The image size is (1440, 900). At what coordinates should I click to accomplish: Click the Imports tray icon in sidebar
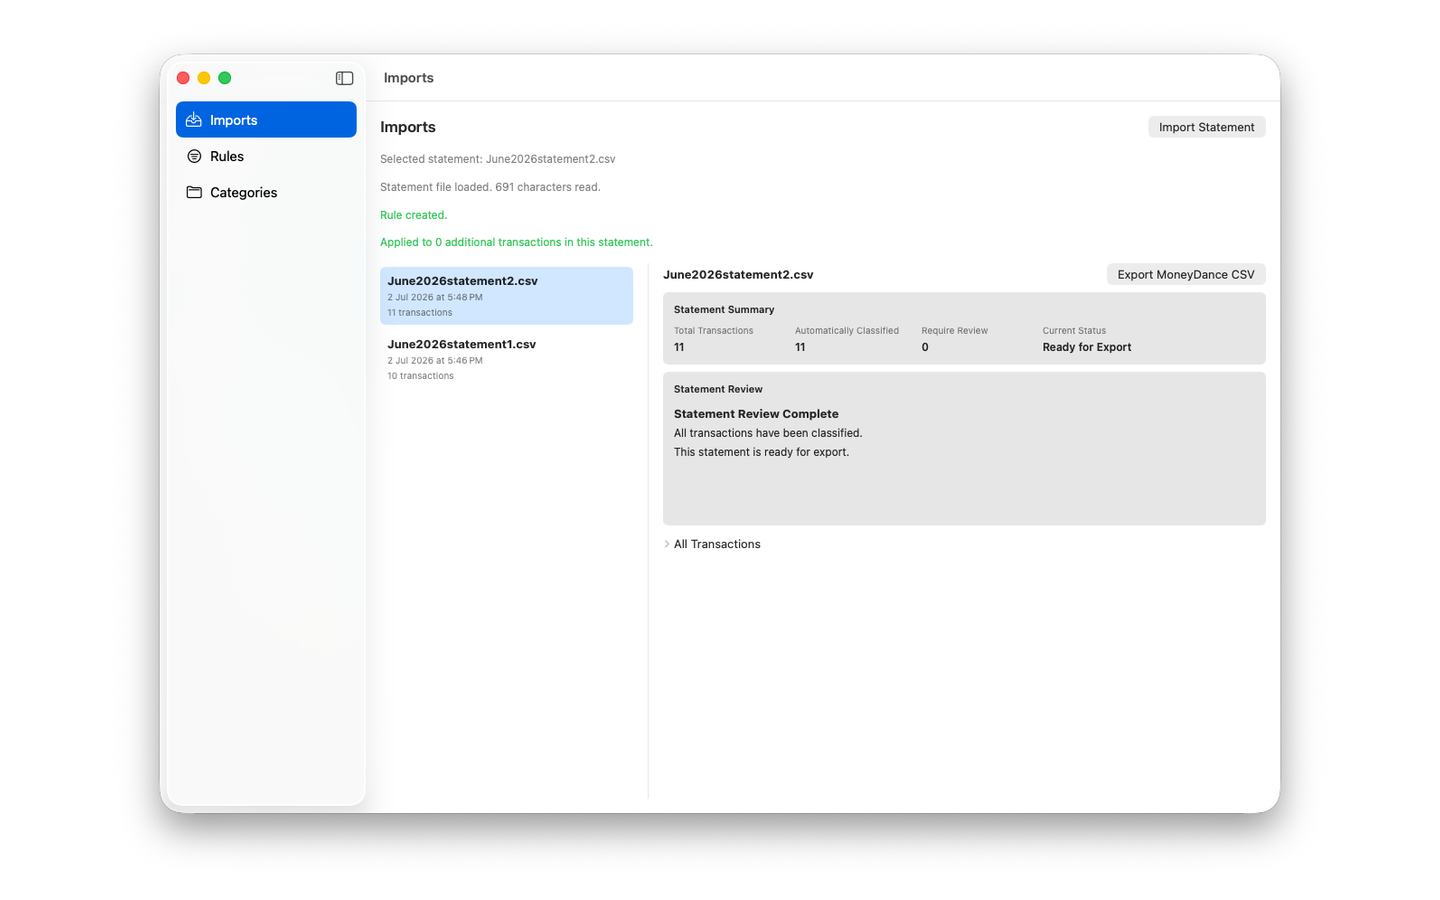194,120
